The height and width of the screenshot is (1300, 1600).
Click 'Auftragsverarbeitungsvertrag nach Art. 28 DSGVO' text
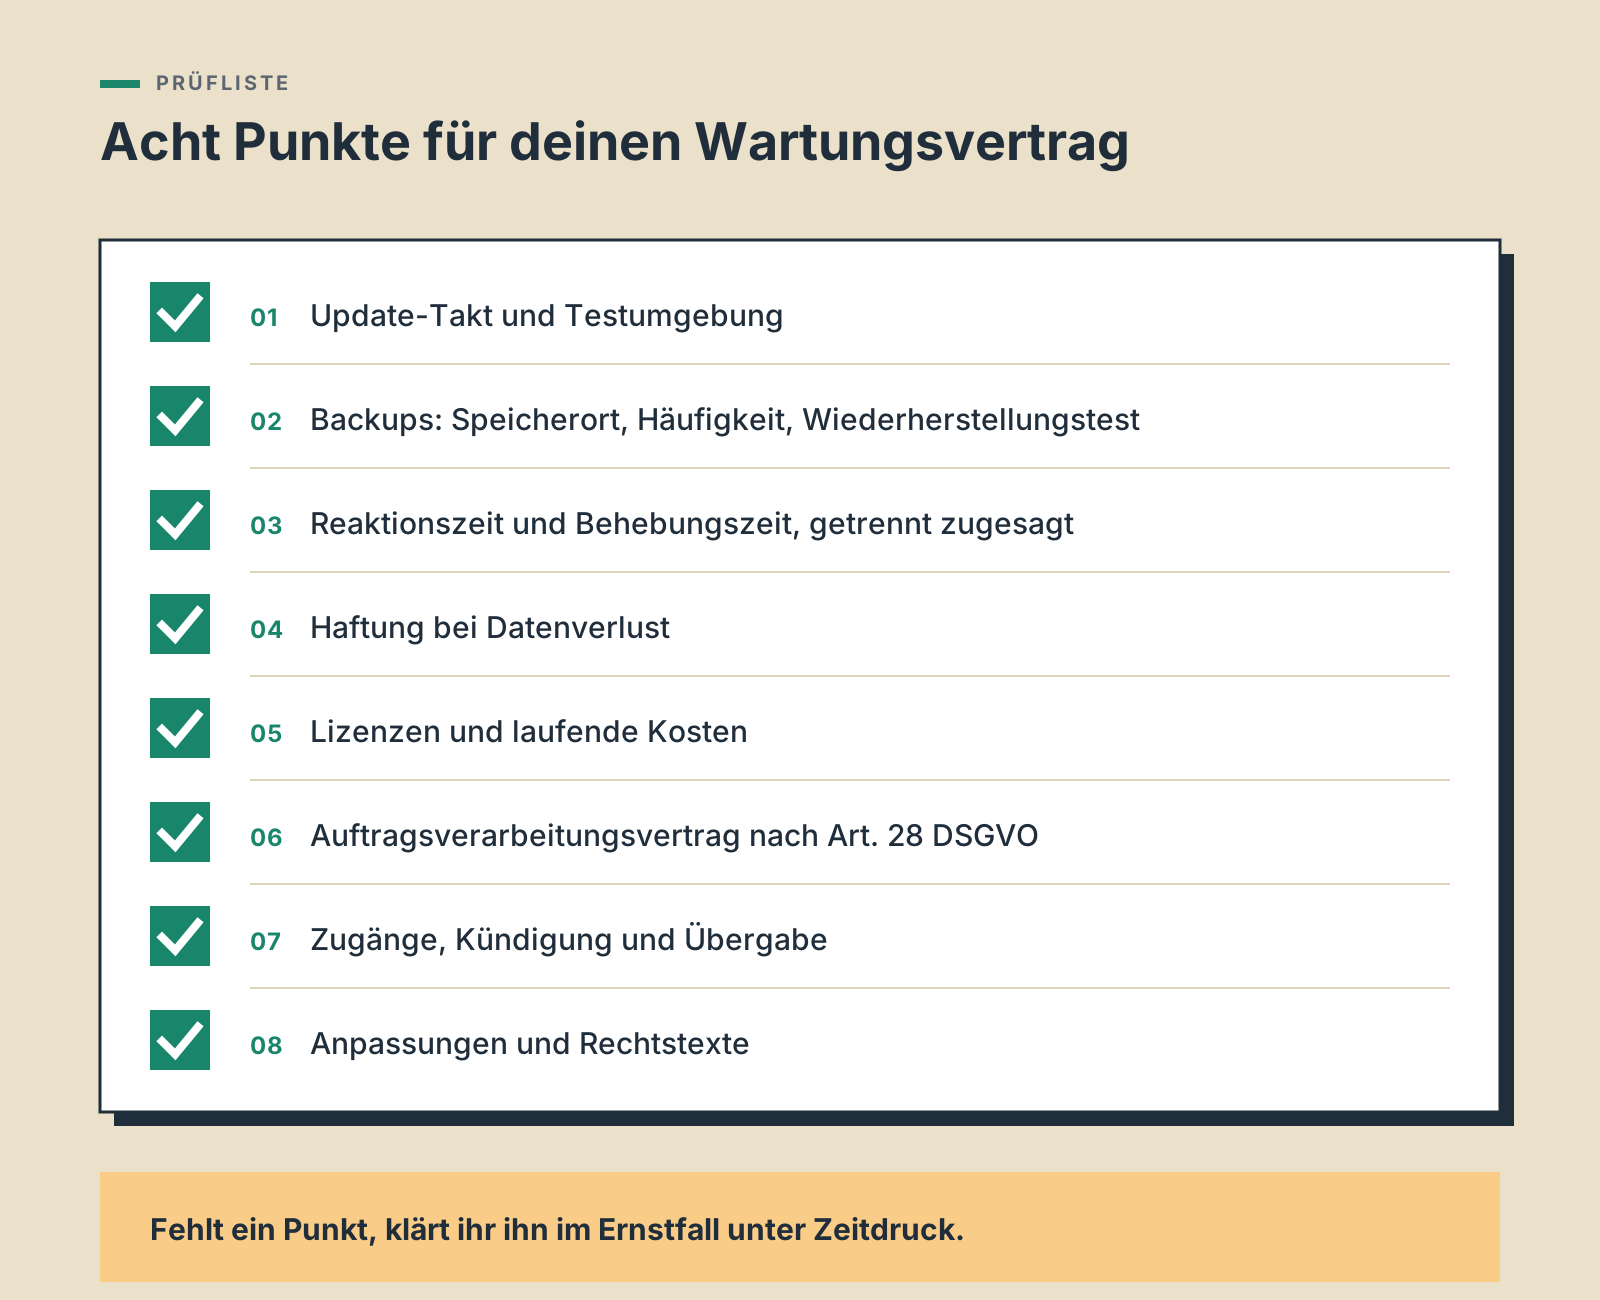(x=674, y=836)
